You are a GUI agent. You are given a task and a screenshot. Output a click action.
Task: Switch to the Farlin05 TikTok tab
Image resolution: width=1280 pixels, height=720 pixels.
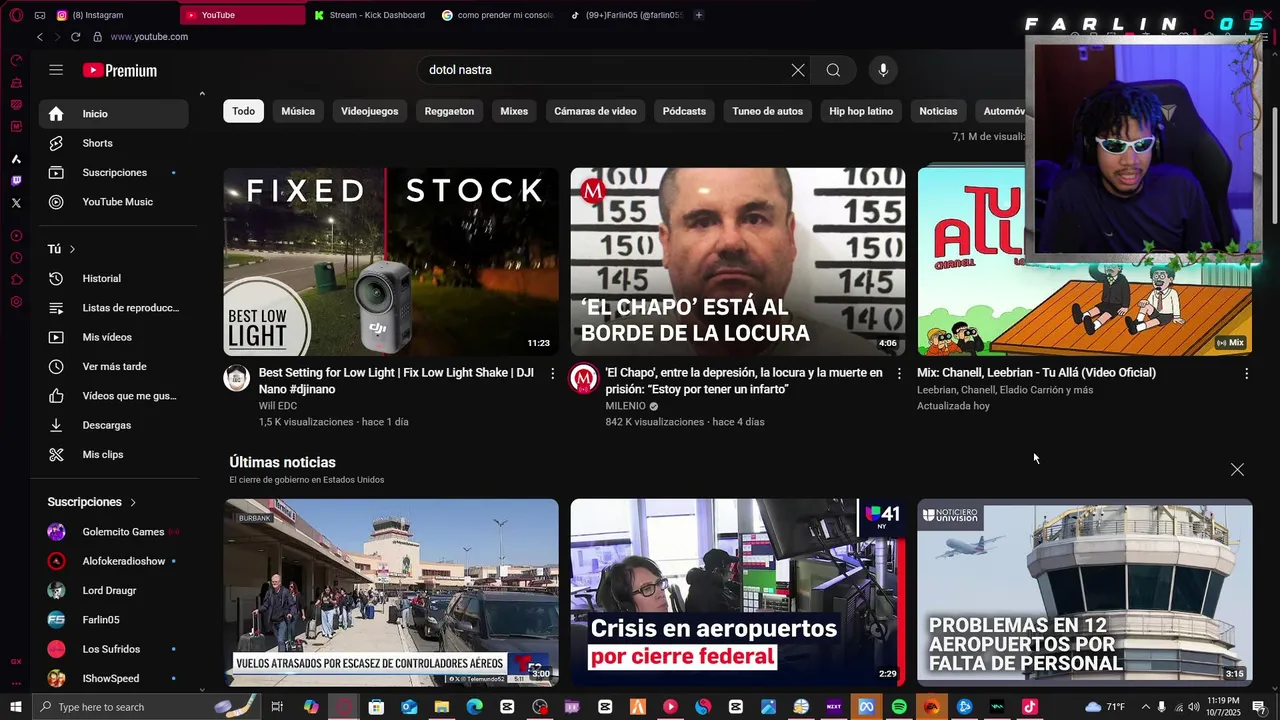click(x=626, y=15)
